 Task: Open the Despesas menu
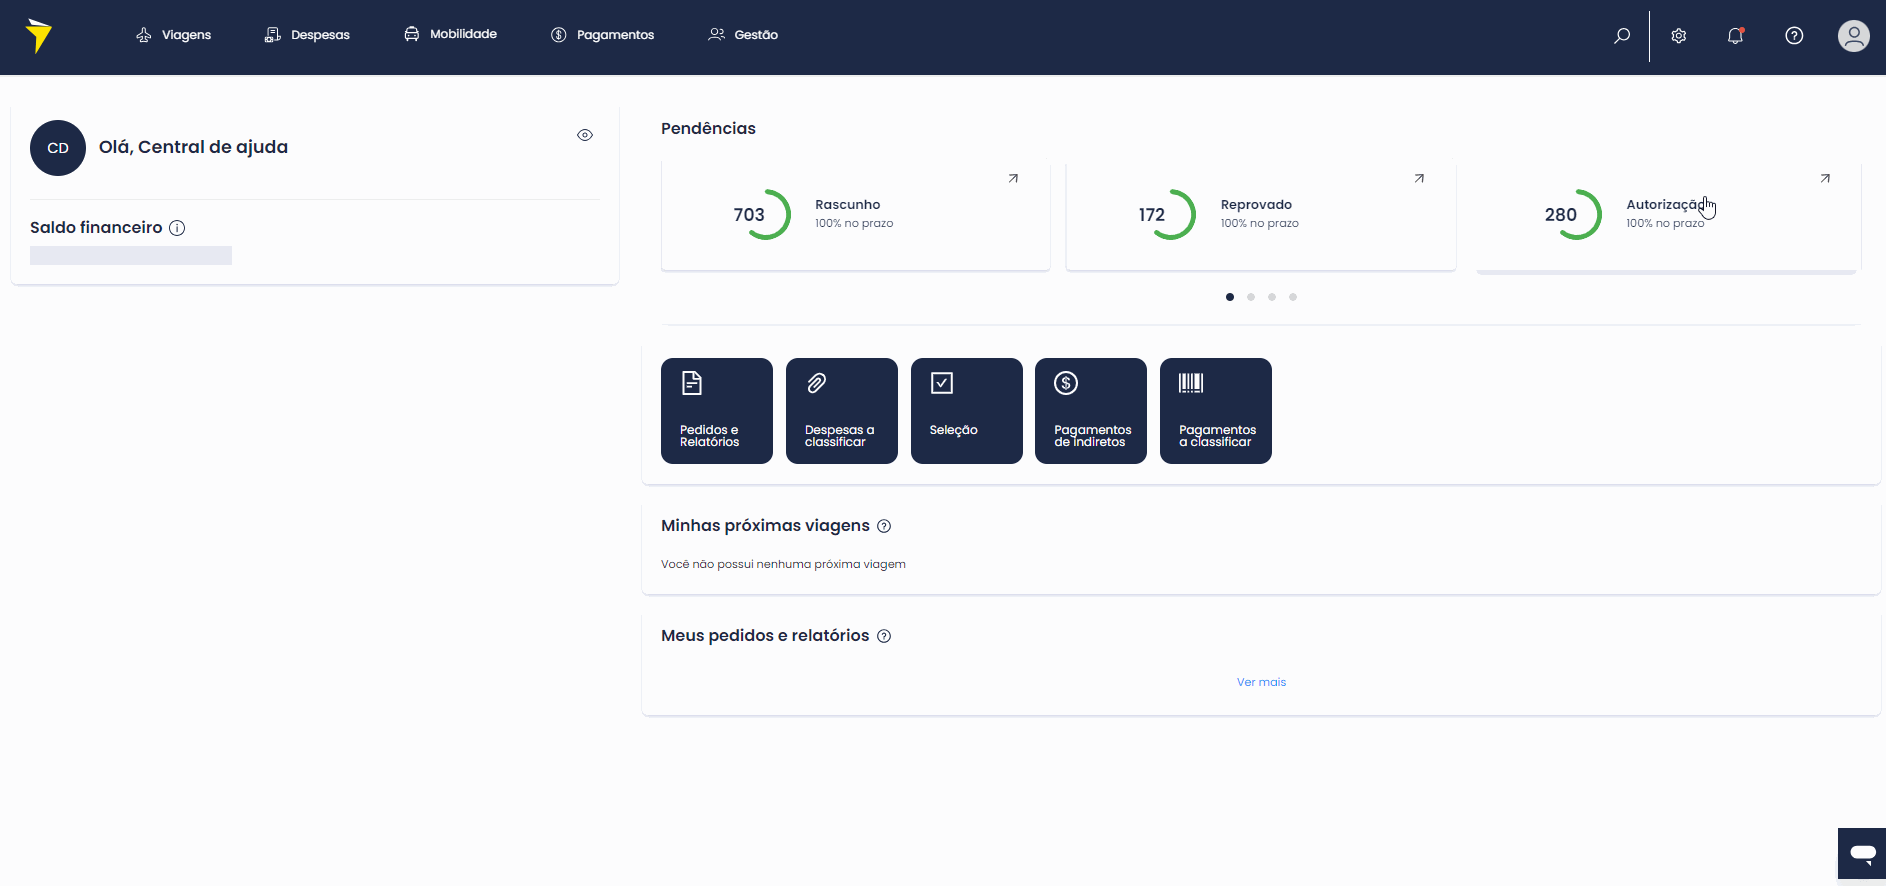307,35
